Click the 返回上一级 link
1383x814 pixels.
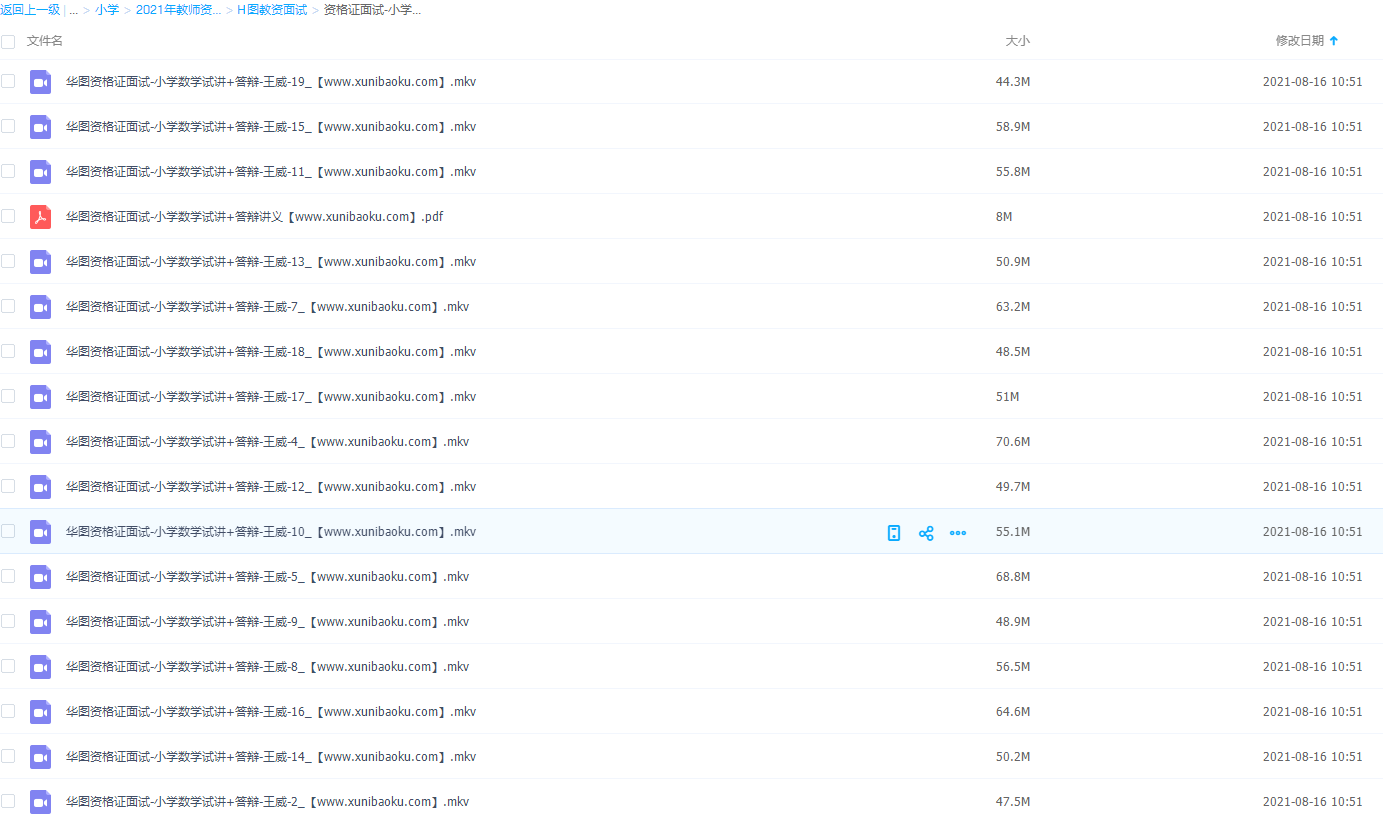(30, 10)
